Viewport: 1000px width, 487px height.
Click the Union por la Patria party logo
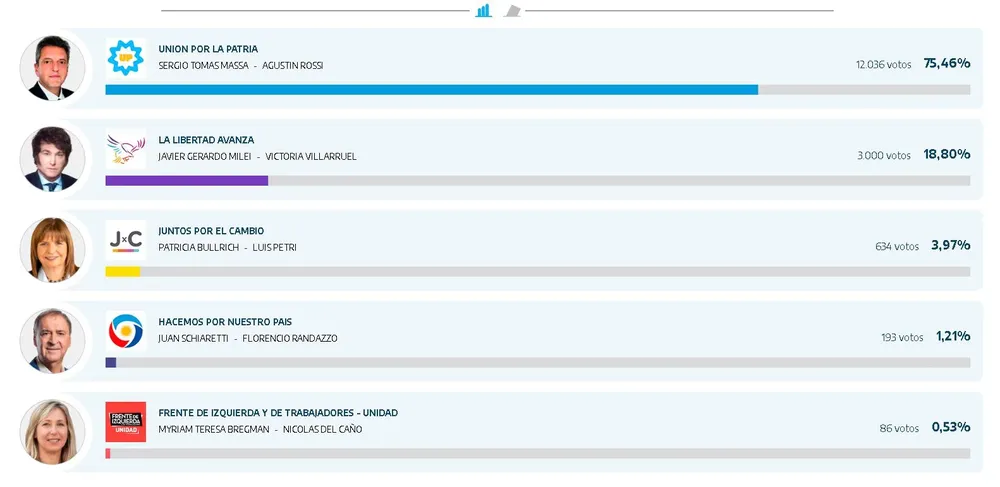click(x=126, y=58)
